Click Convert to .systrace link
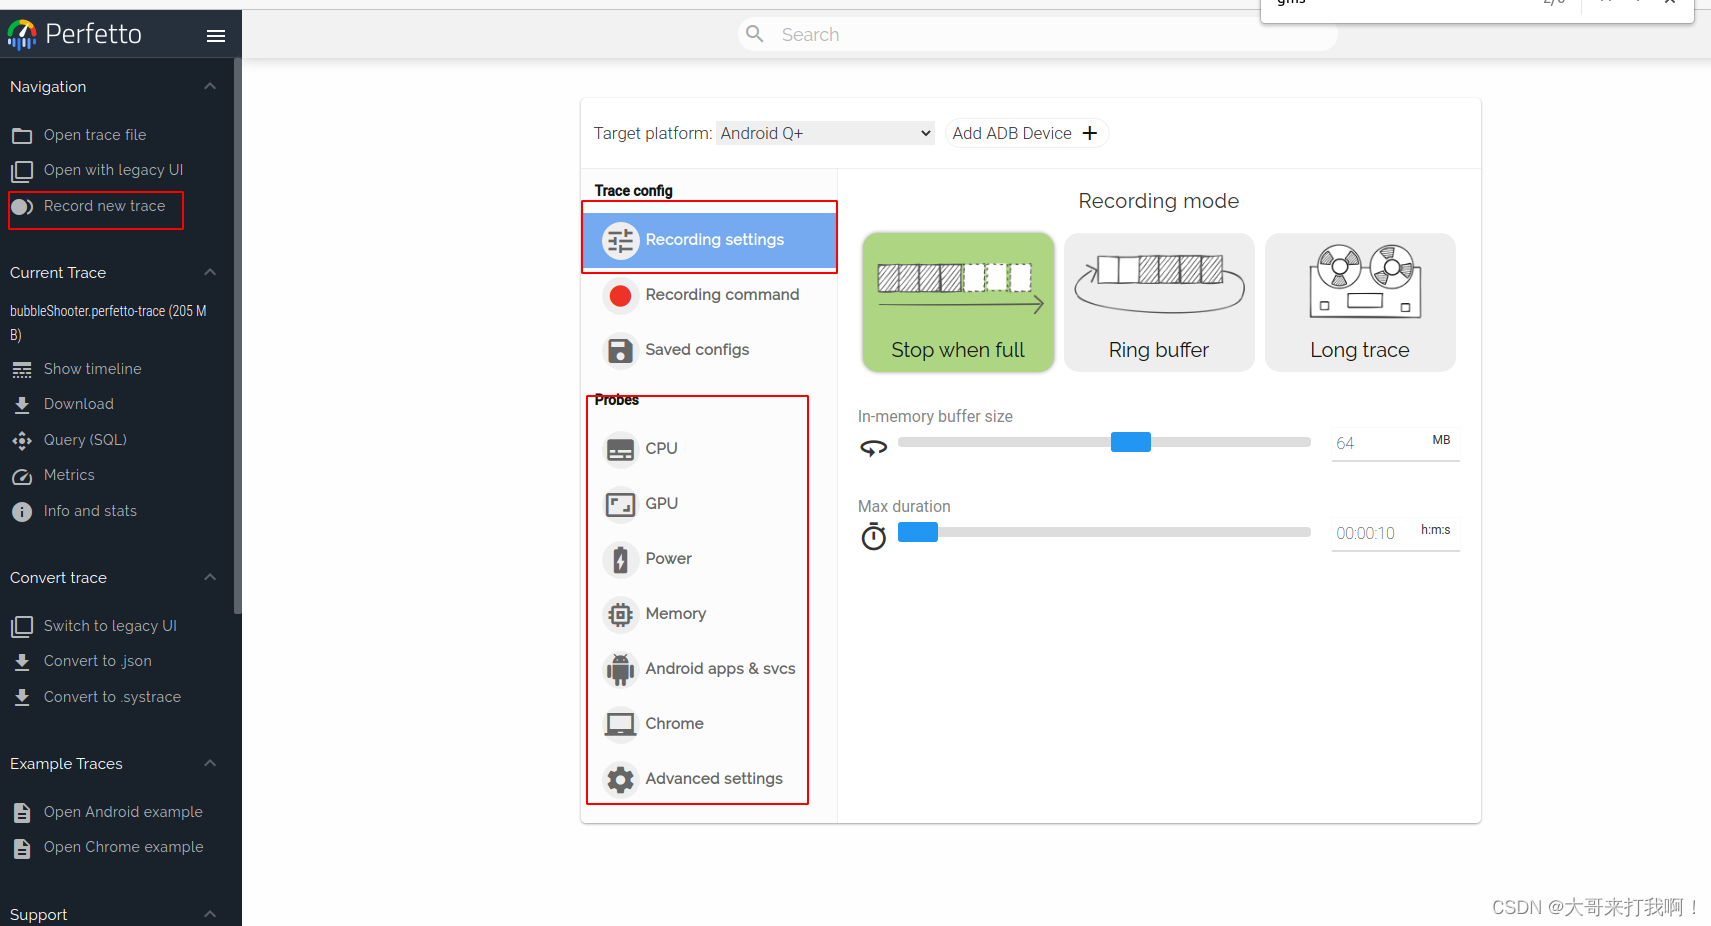The height and width of the screenshot is (926, 1711). 112,697
